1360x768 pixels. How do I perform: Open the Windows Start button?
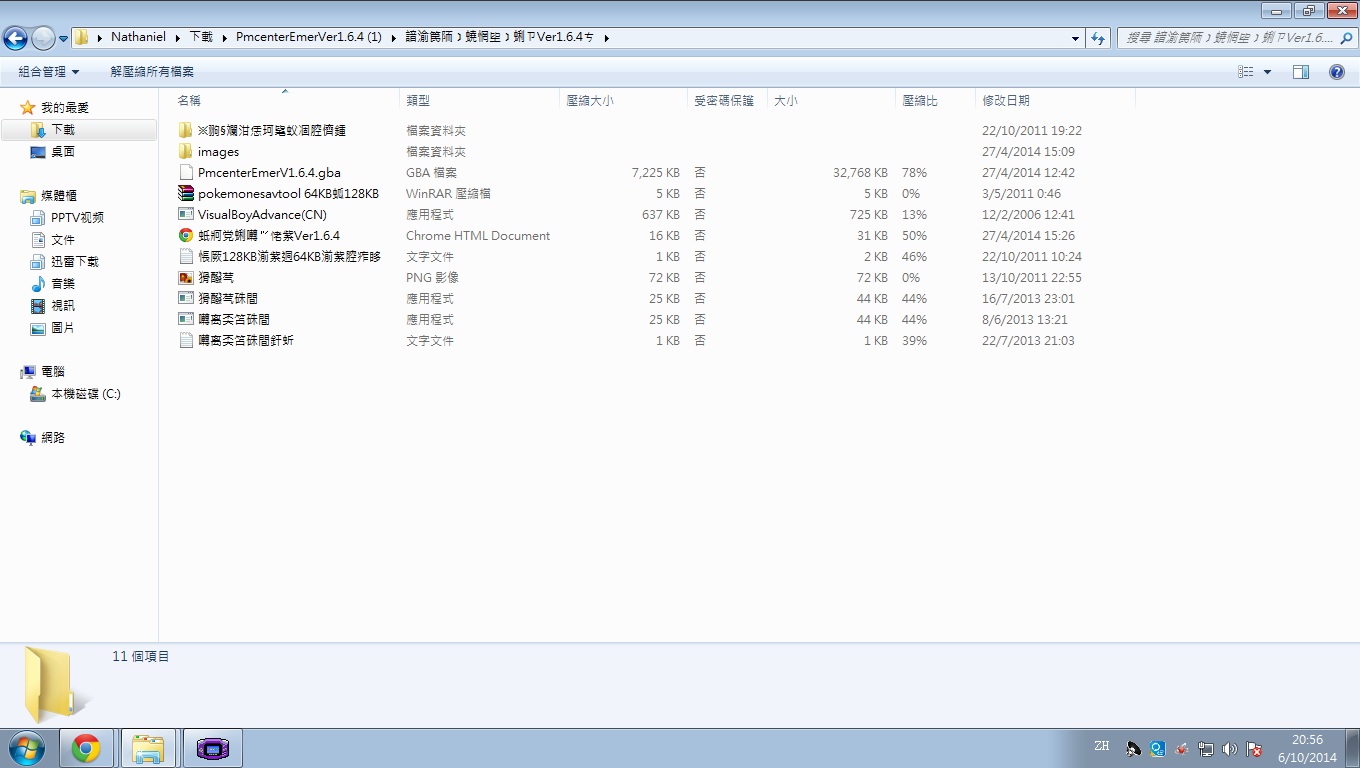tap(25, 748)
